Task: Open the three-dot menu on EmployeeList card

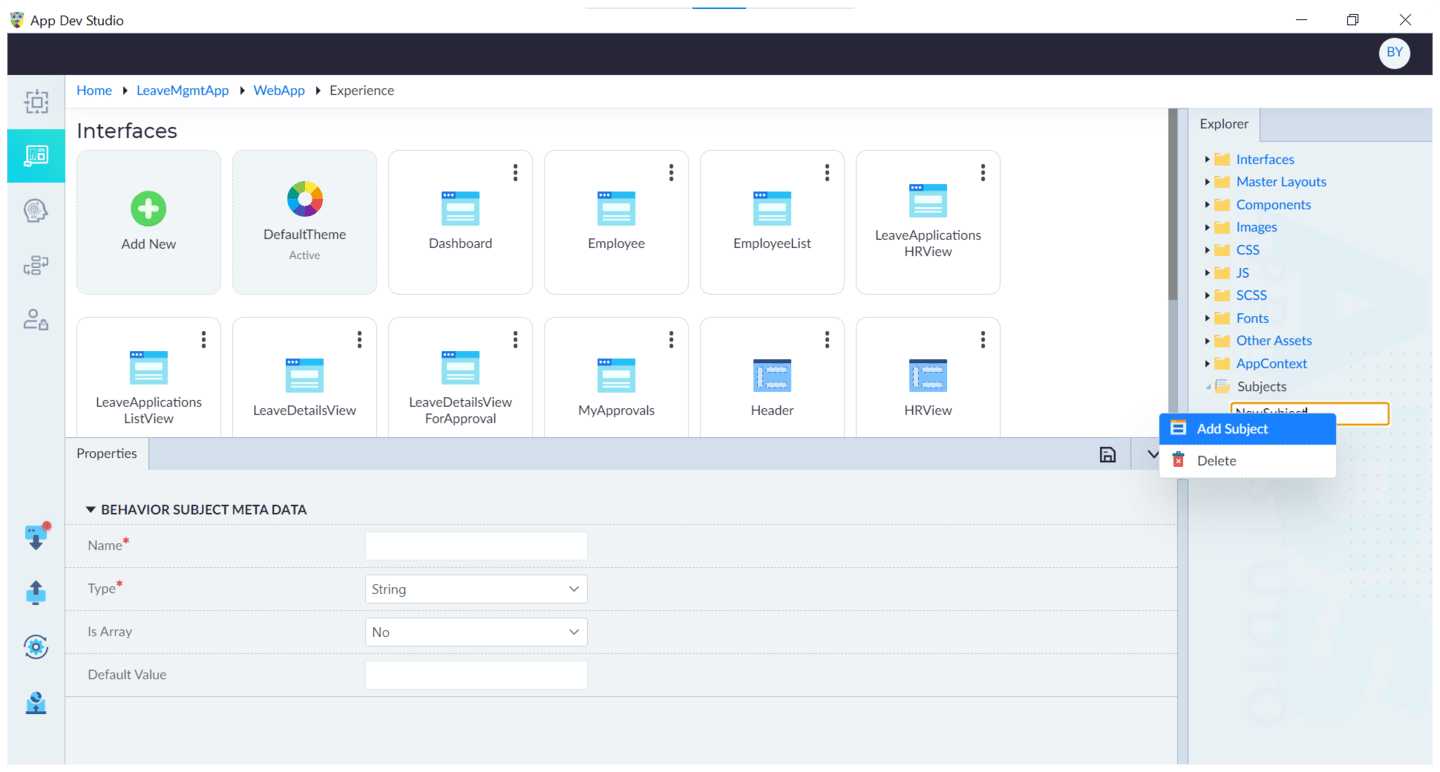Action: 828,173
